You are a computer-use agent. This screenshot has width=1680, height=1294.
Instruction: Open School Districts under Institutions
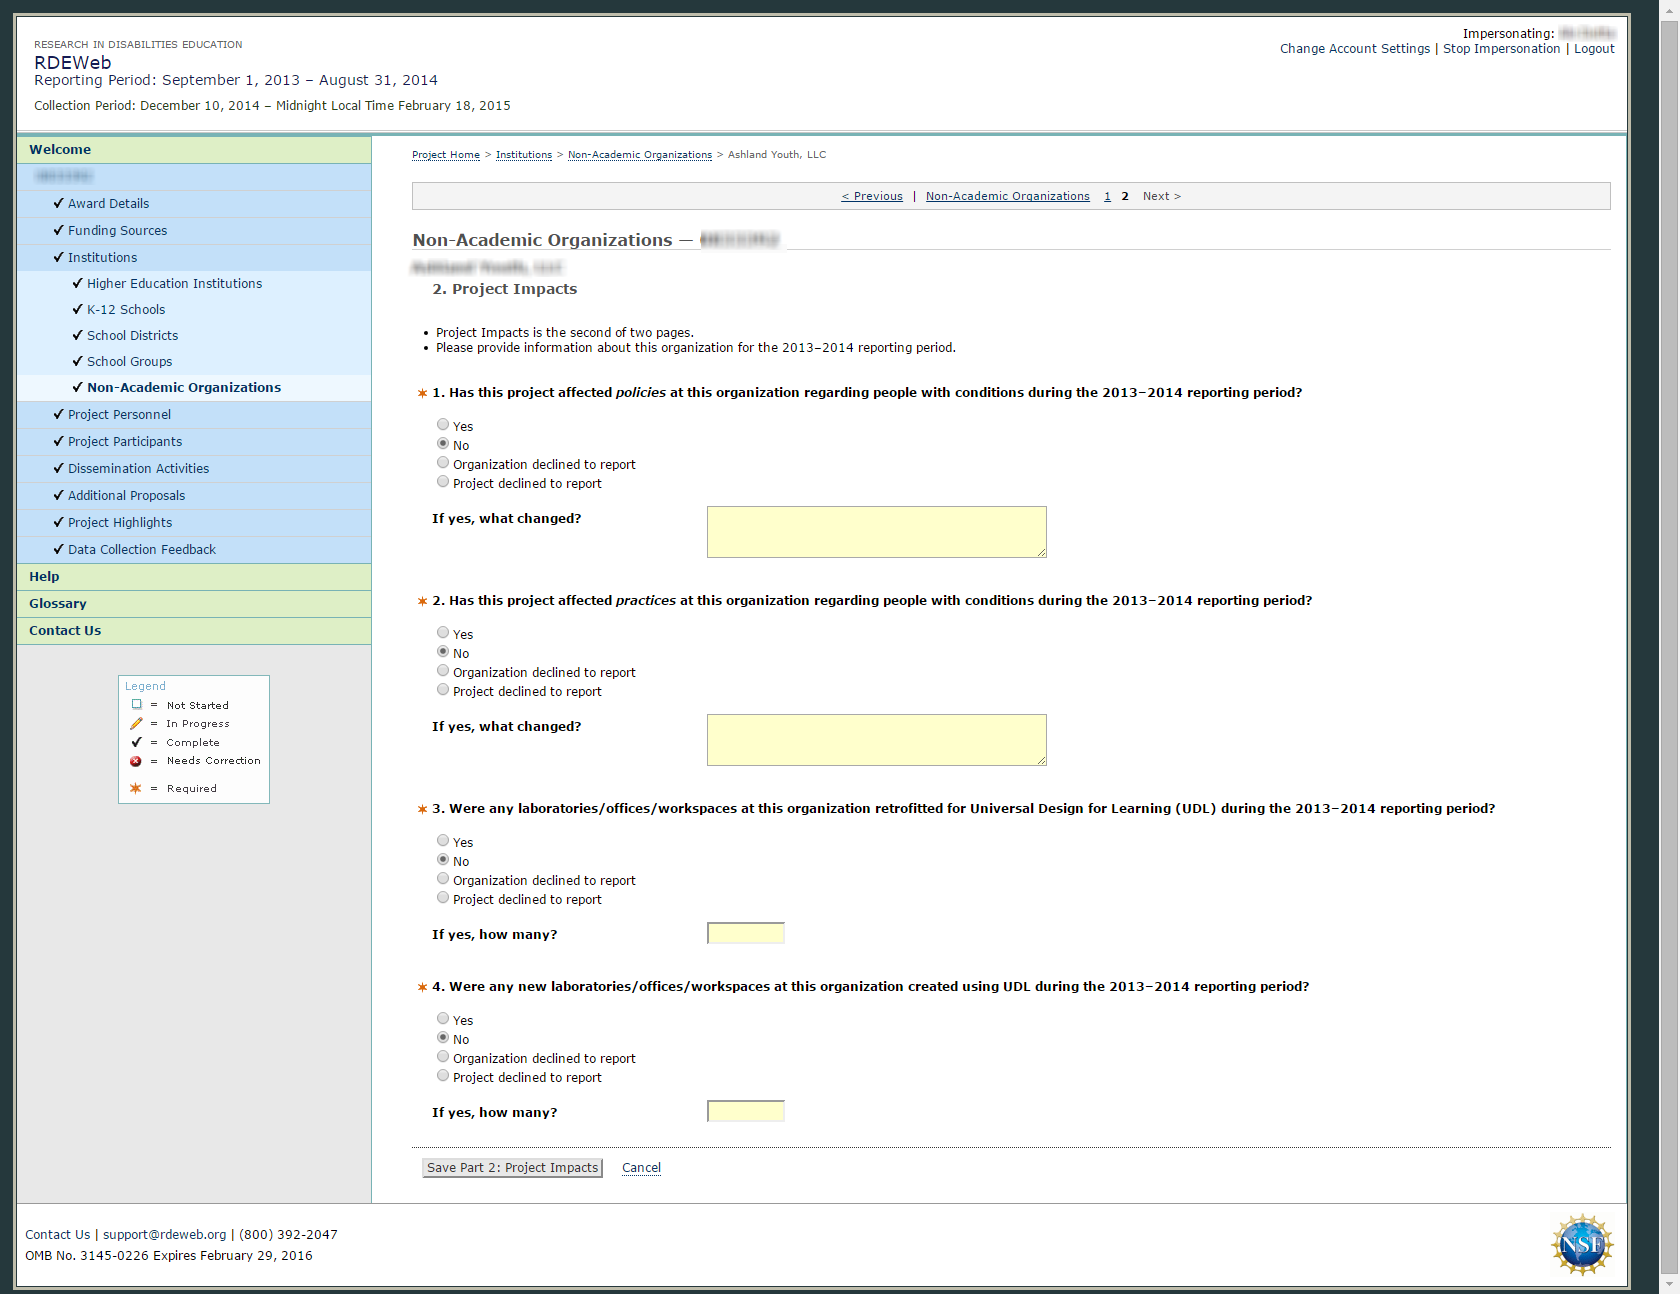point(132,336)
